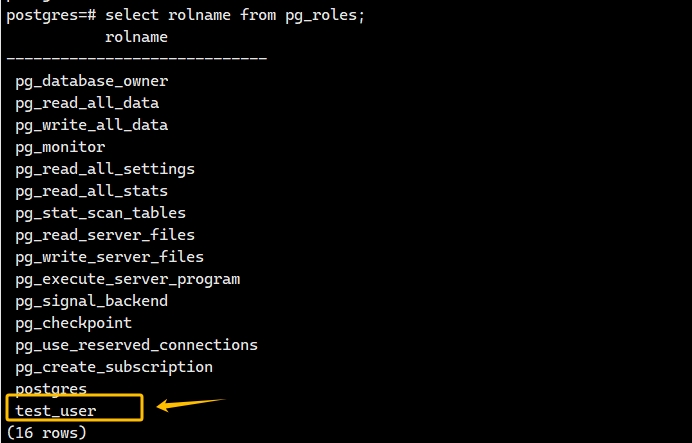
Task: Select the pg_use_reserved_connections role row
Action: click(x=136, y=345)
